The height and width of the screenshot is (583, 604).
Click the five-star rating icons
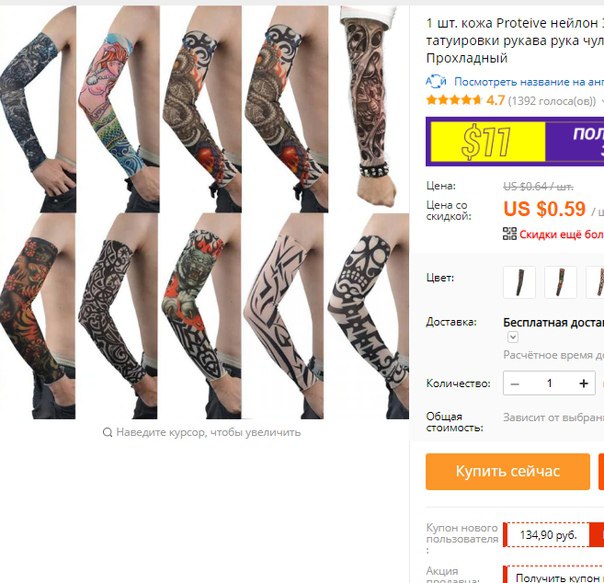pos(454,101)
